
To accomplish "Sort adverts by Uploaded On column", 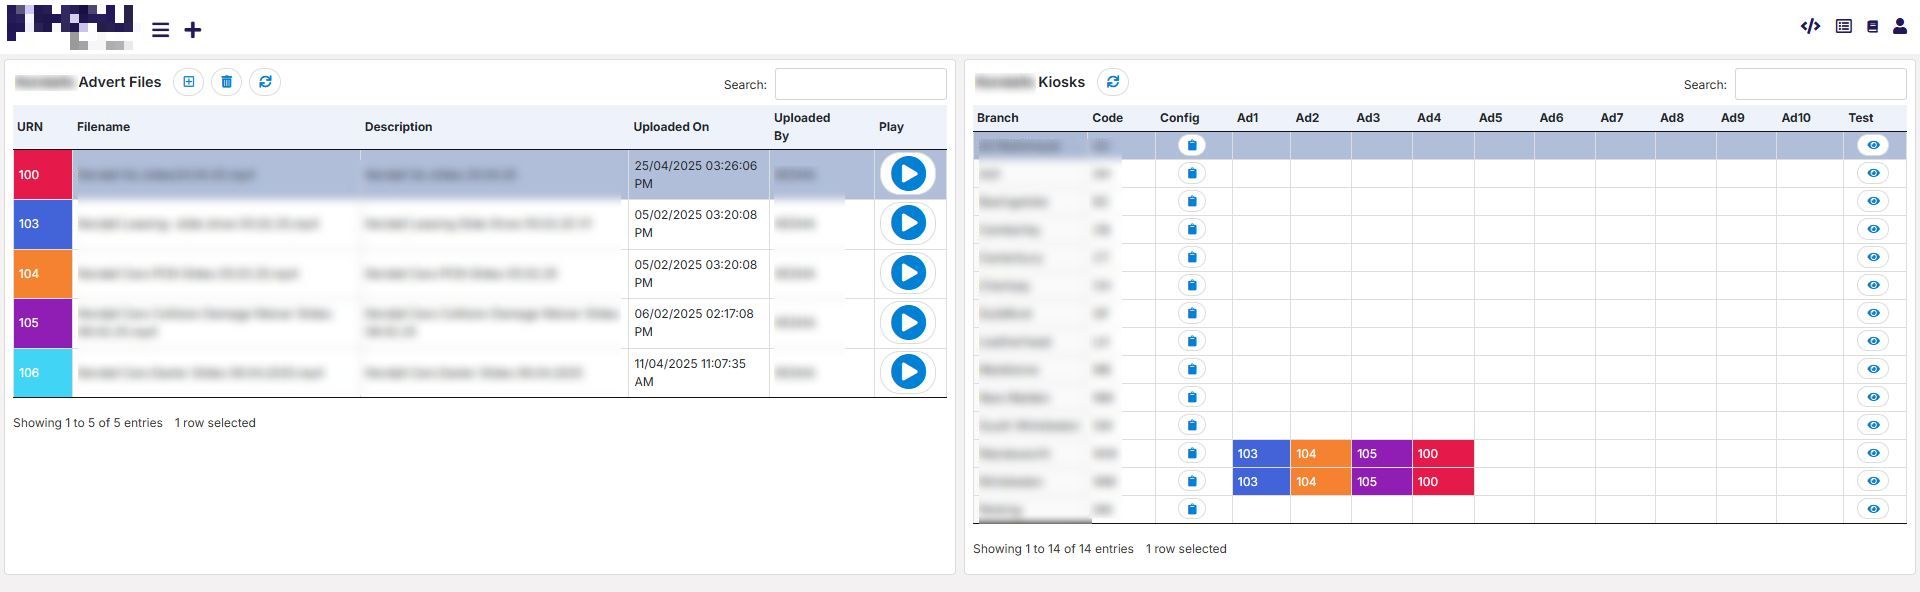I will 671,127.
